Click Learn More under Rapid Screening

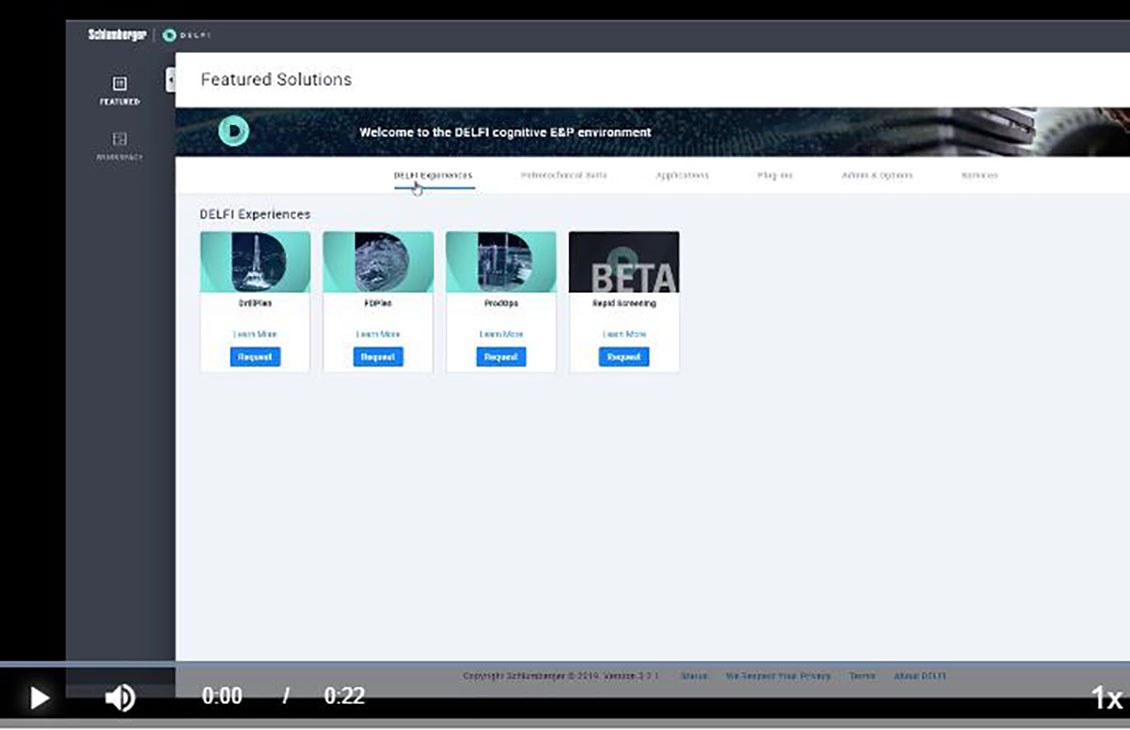point(624,334)
